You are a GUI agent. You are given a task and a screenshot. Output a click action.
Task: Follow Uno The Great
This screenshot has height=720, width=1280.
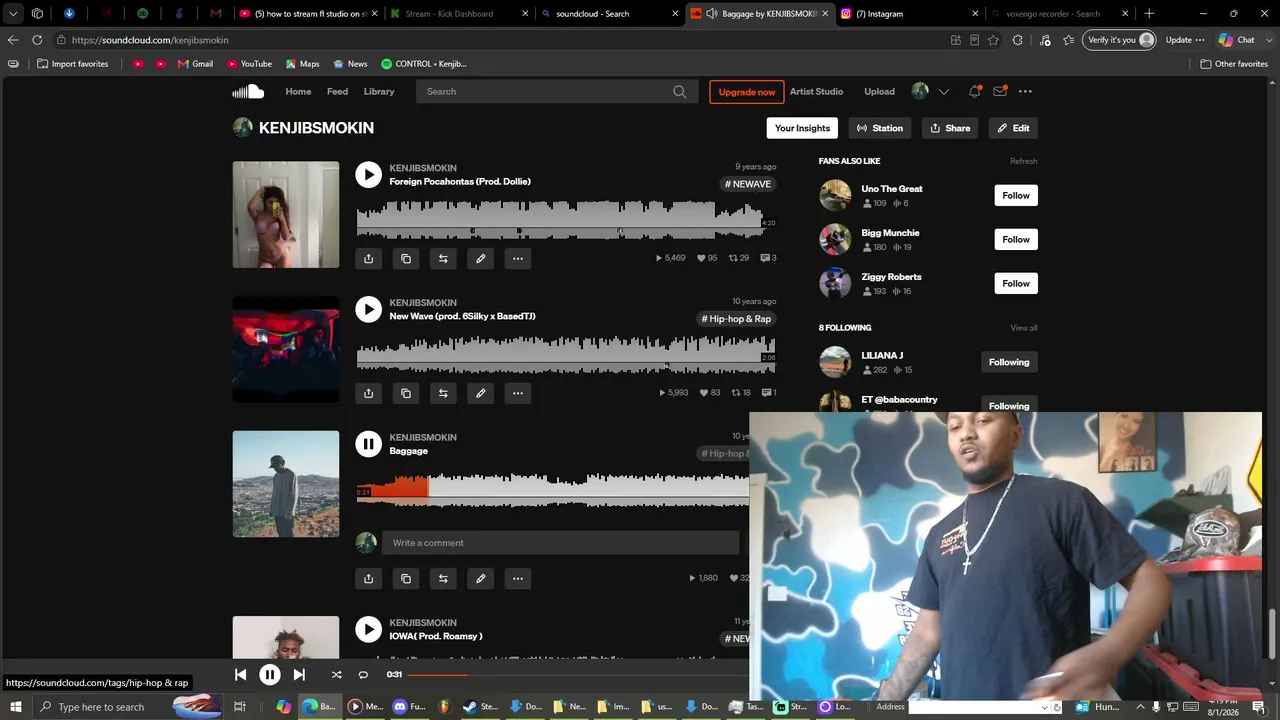pyautogui.click(x=1016, y=195)
